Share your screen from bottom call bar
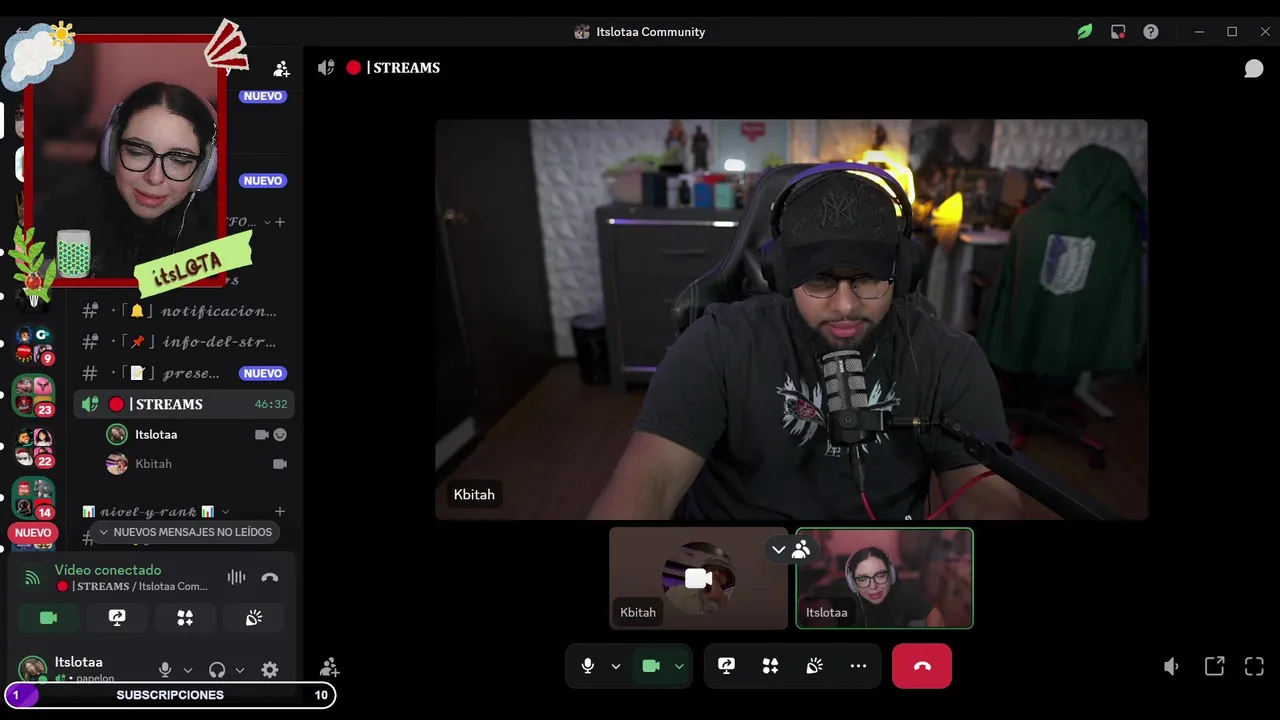 (726, 666)
